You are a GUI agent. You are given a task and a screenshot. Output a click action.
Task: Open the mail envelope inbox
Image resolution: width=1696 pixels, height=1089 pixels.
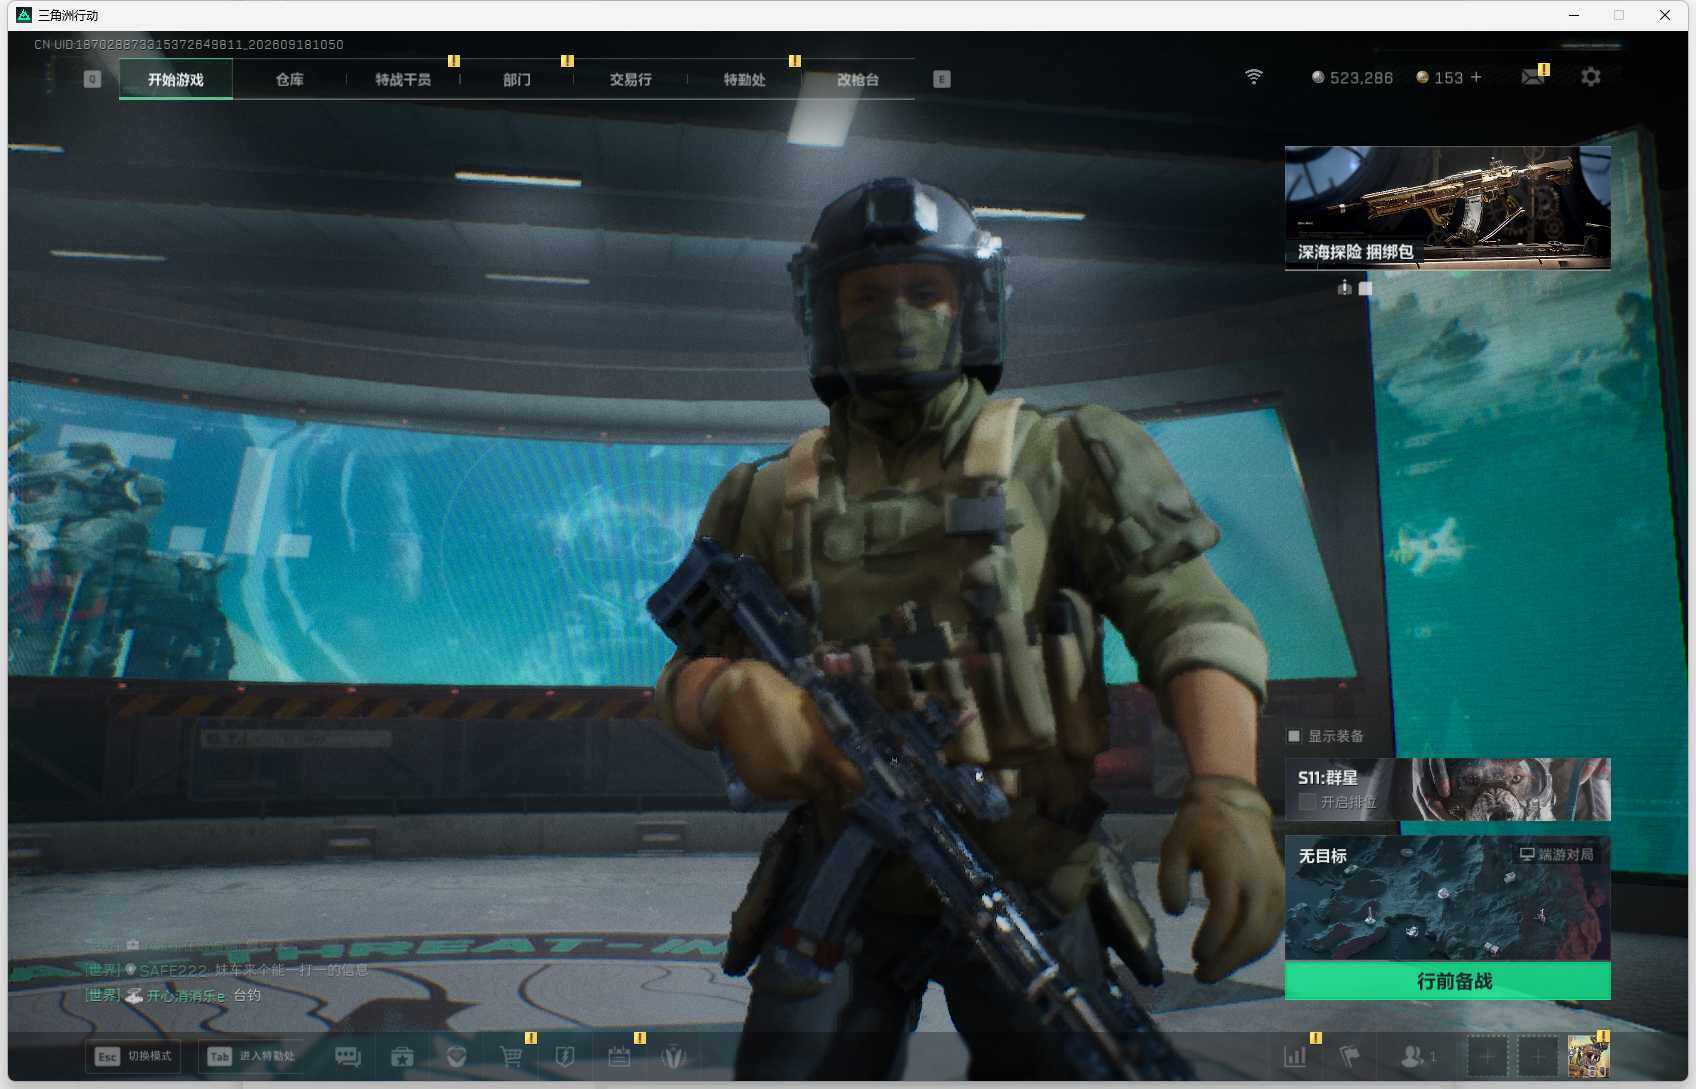1533,77
